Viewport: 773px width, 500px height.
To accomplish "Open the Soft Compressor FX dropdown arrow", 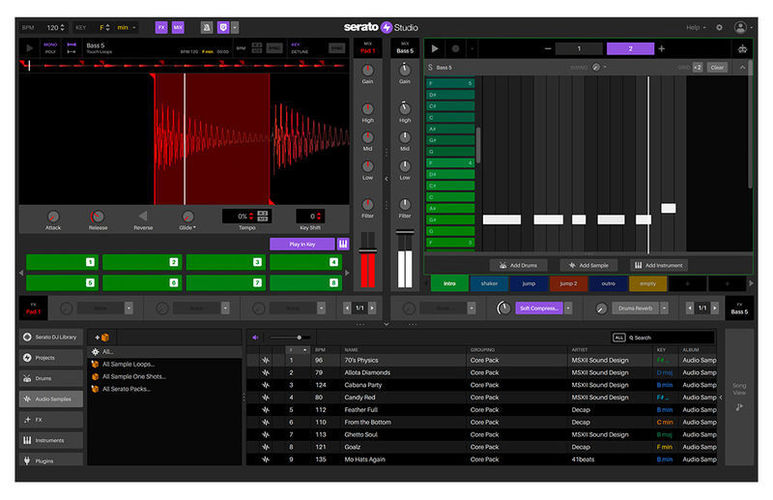I will coord(568,308).
